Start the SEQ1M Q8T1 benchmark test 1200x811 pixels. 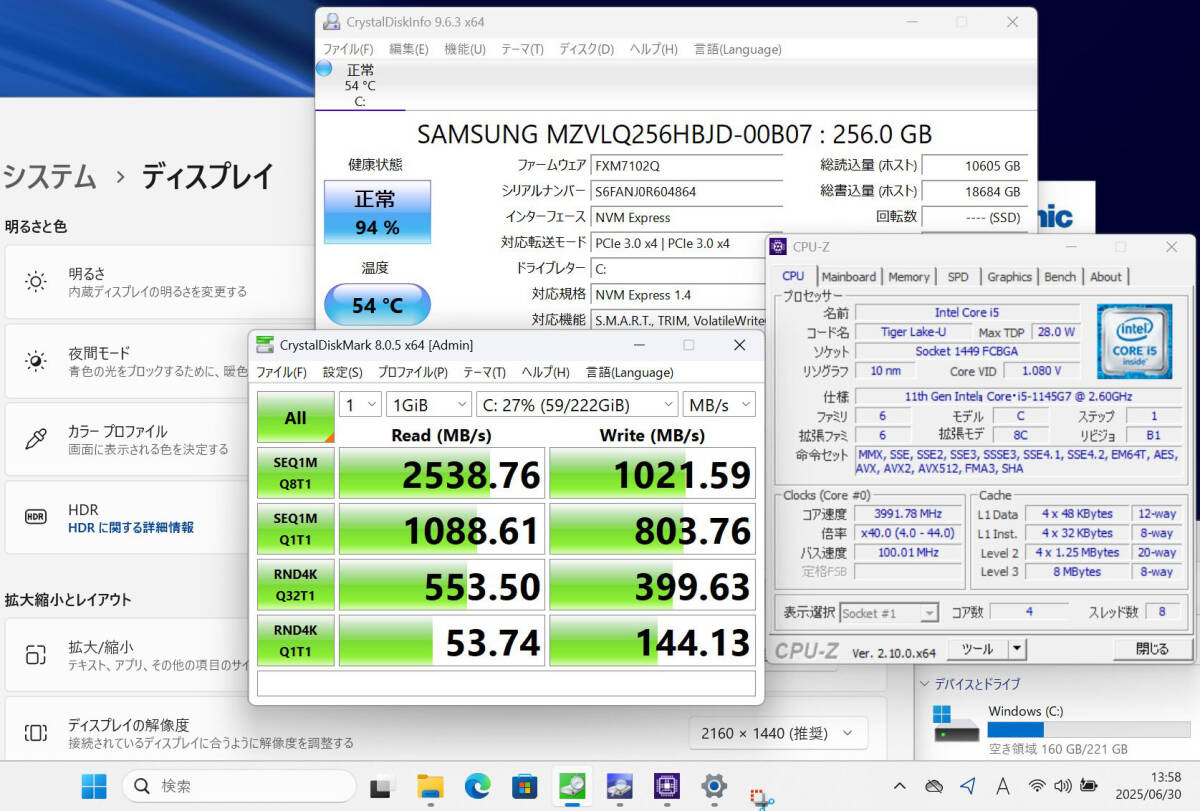click(x=295, y=473)
